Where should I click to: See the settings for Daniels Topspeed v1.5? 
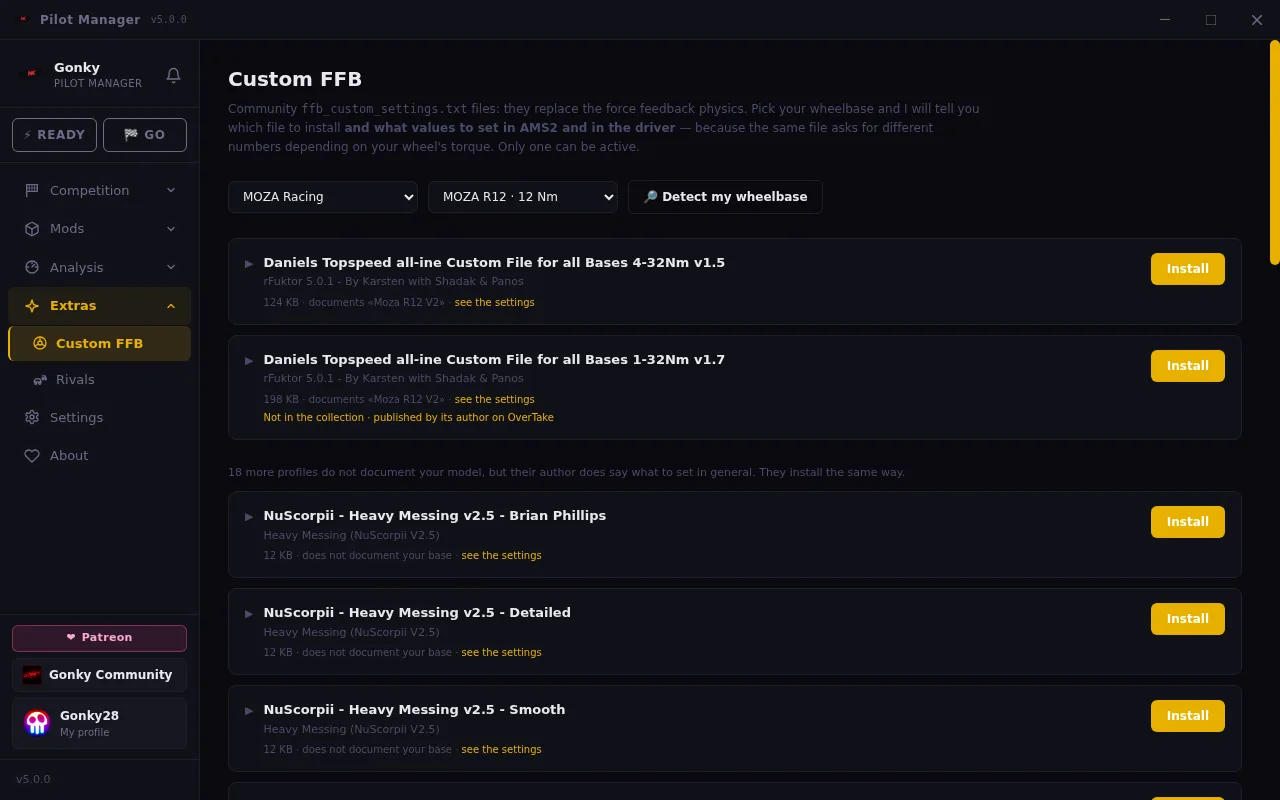point(494,302)
